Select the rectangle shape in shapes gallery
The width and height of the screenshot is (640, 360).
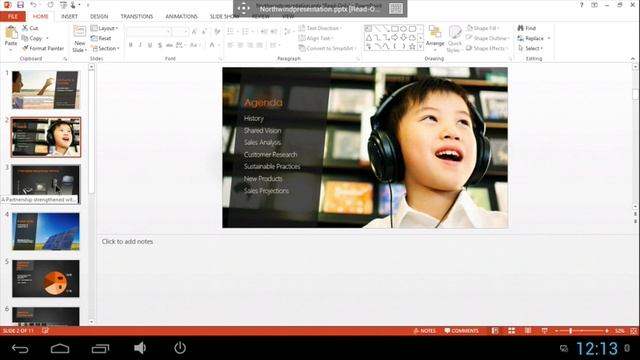395,29
